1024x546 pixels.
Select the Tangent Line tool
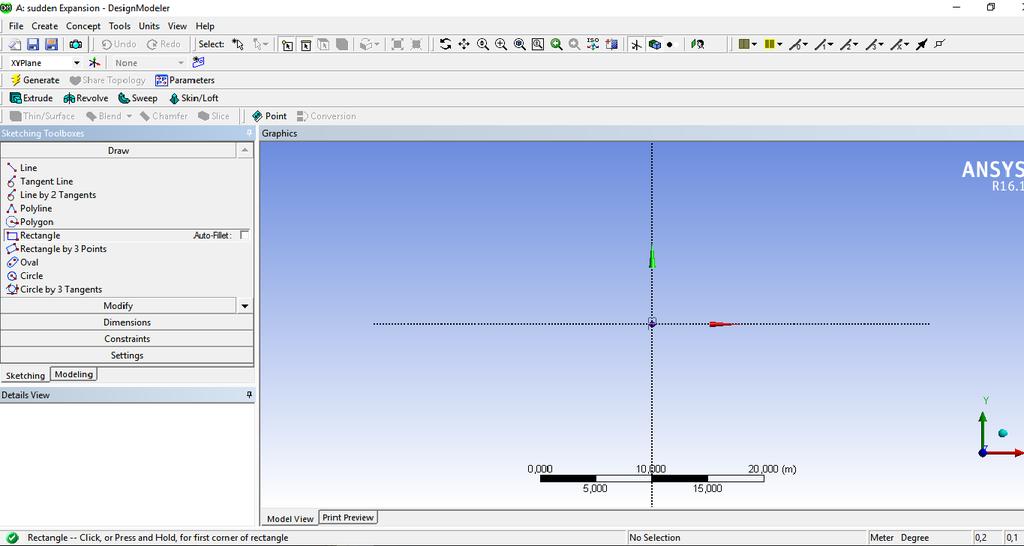pos(40,182)
